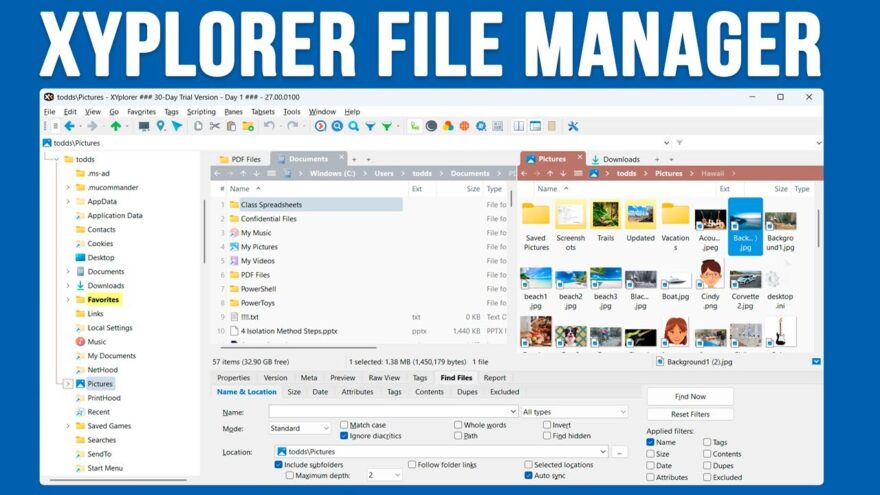Open the Hotlist map-pin toolbar icon

pos(161,126)
